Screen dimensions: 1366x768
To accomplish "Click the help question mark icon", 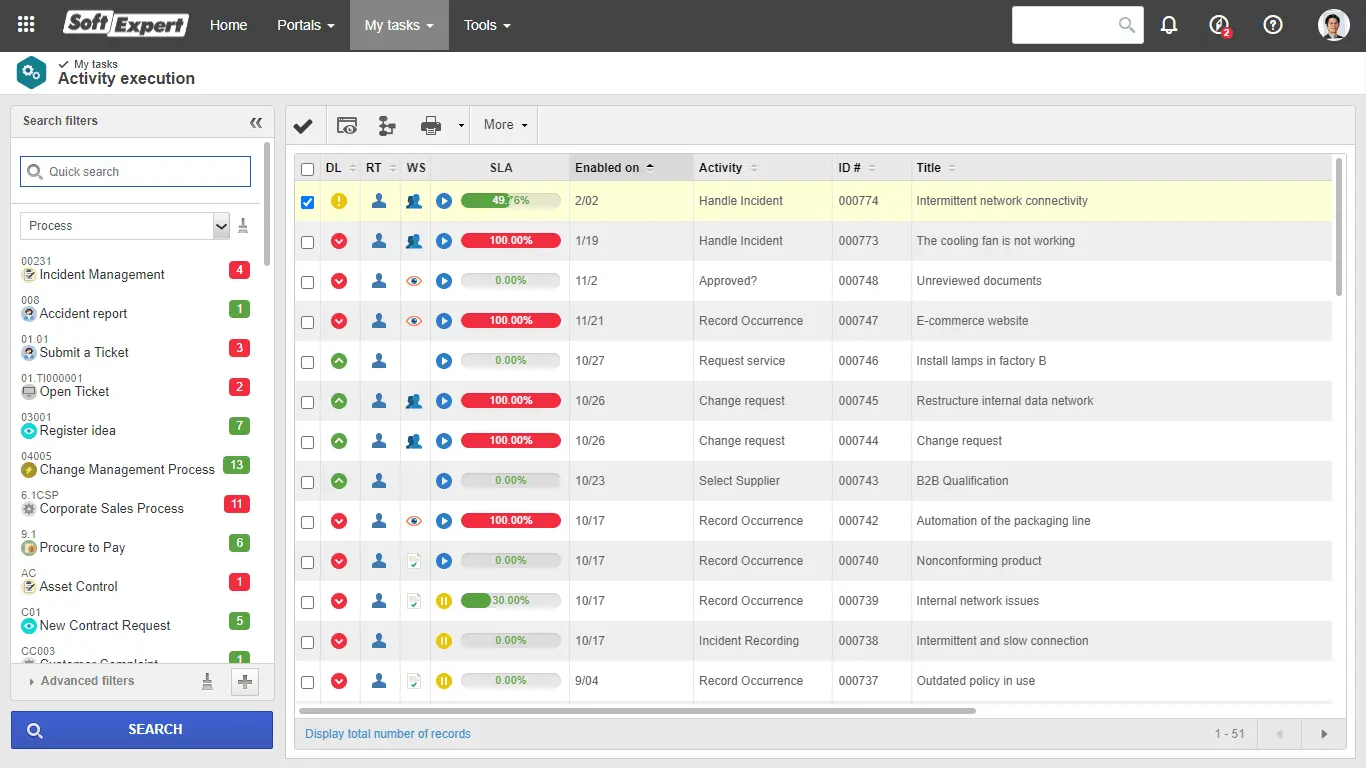I will click(x=1273, y=25).
